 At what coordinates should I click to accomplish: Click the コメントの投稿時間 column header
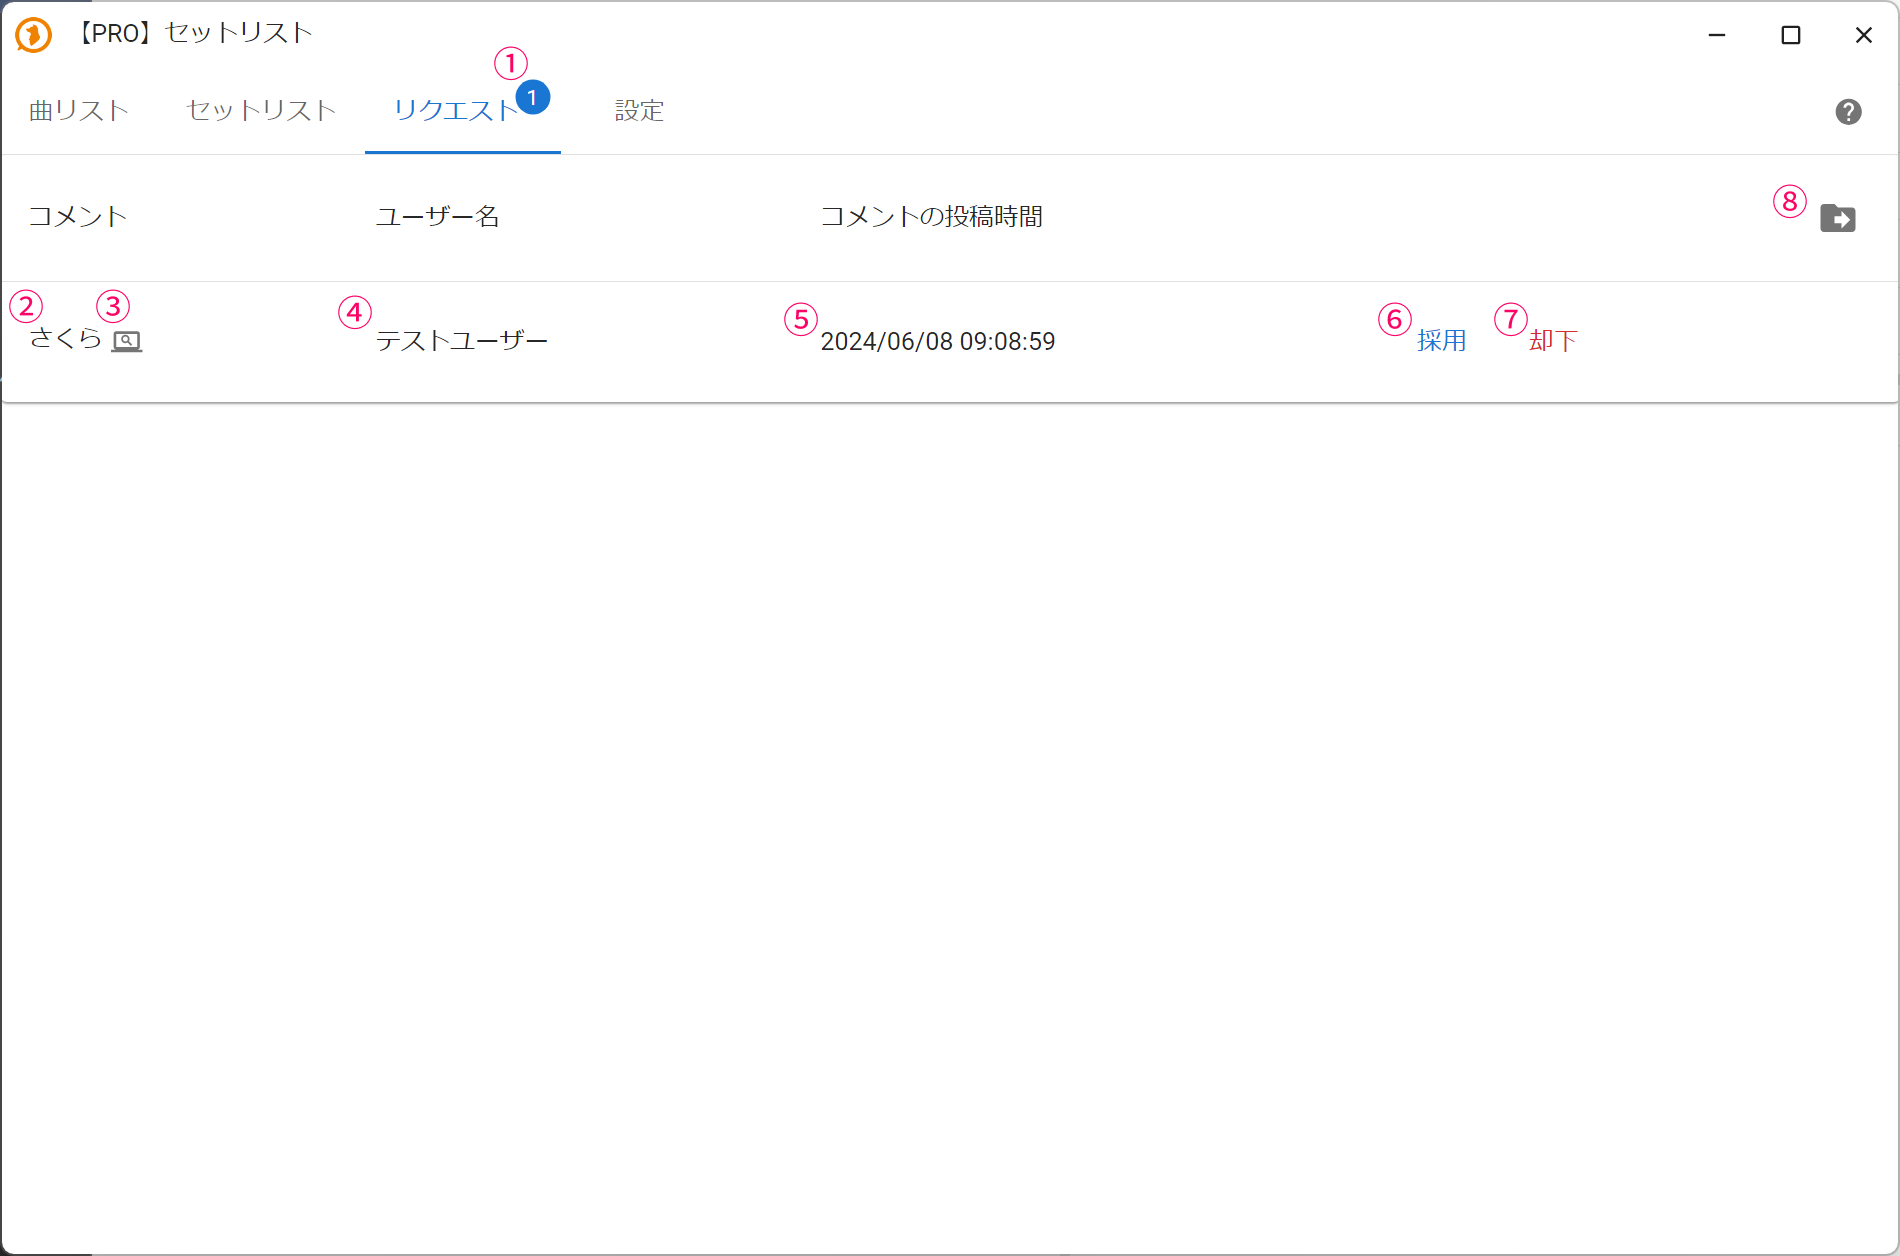931,217
